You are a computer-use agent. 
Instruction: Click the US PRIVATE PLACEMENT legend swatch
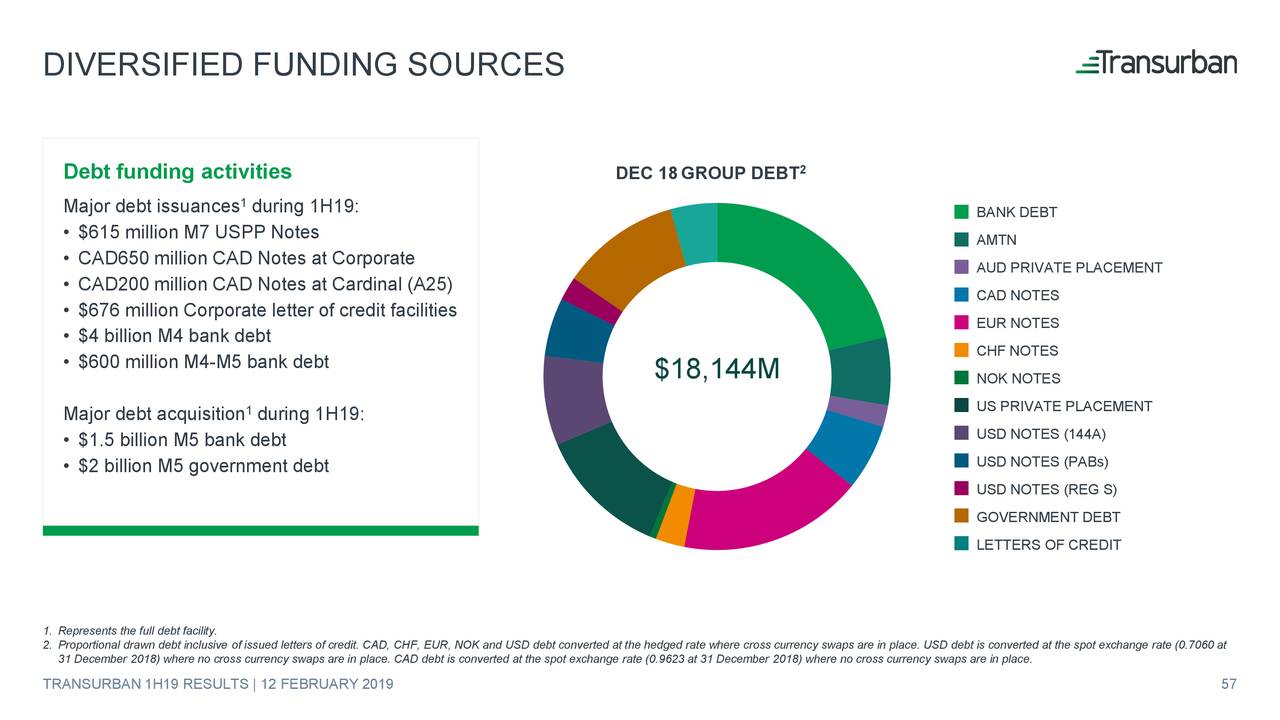click(x=961, y=406)
